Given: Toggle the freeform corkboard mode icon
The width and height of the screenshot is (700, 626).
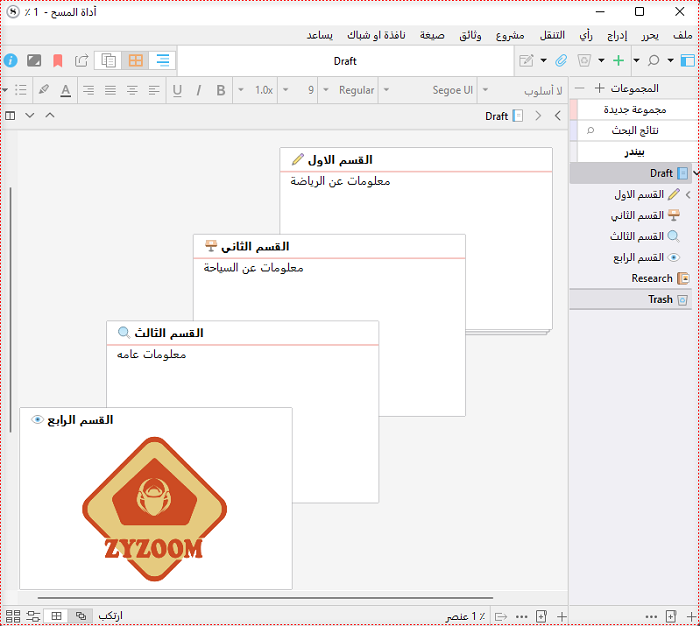Looking at the screenshot, I should 81,616.
